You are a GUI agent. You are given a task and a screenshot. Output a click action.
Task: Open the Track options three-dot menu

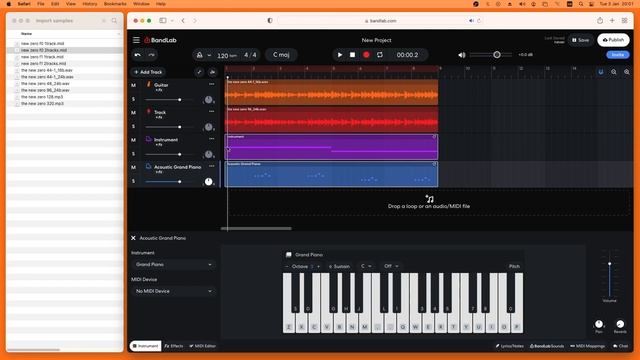pyautogui.click(x=211, y=111)
